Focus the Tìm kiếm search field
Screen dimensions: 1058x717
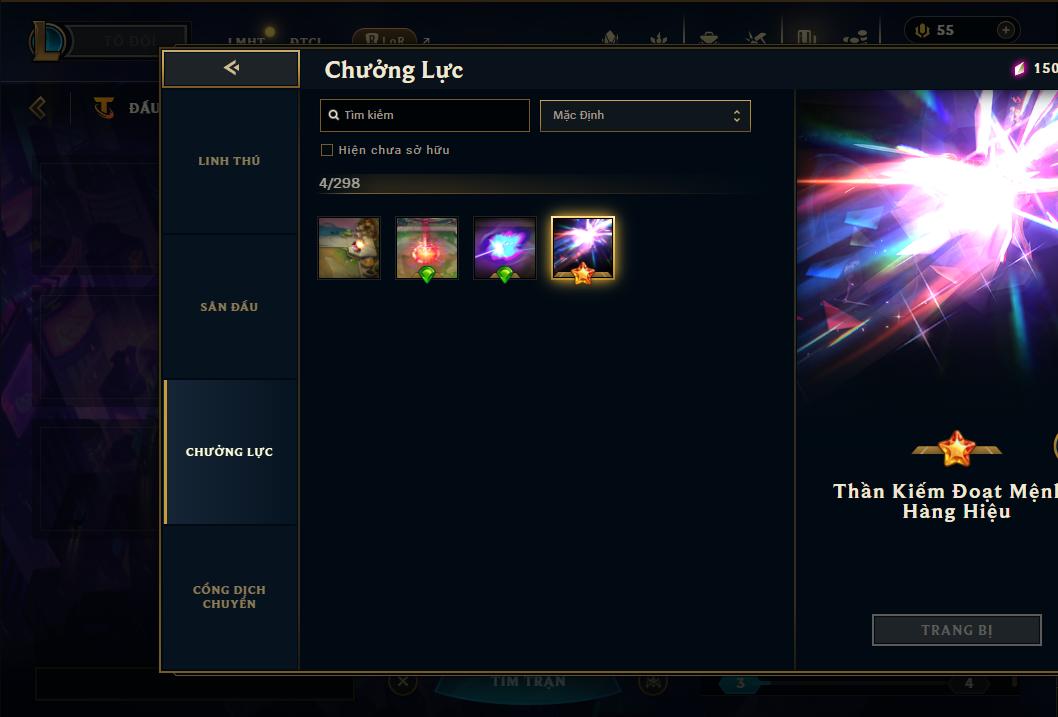424,115
